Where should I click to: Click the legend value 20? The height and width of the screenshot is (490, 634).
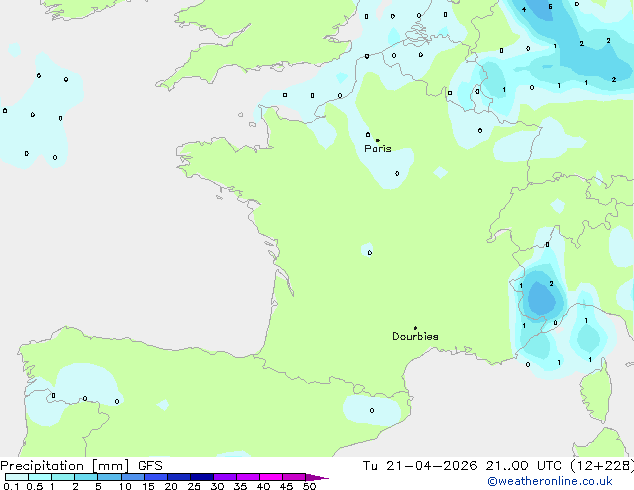tap(171, 486)
